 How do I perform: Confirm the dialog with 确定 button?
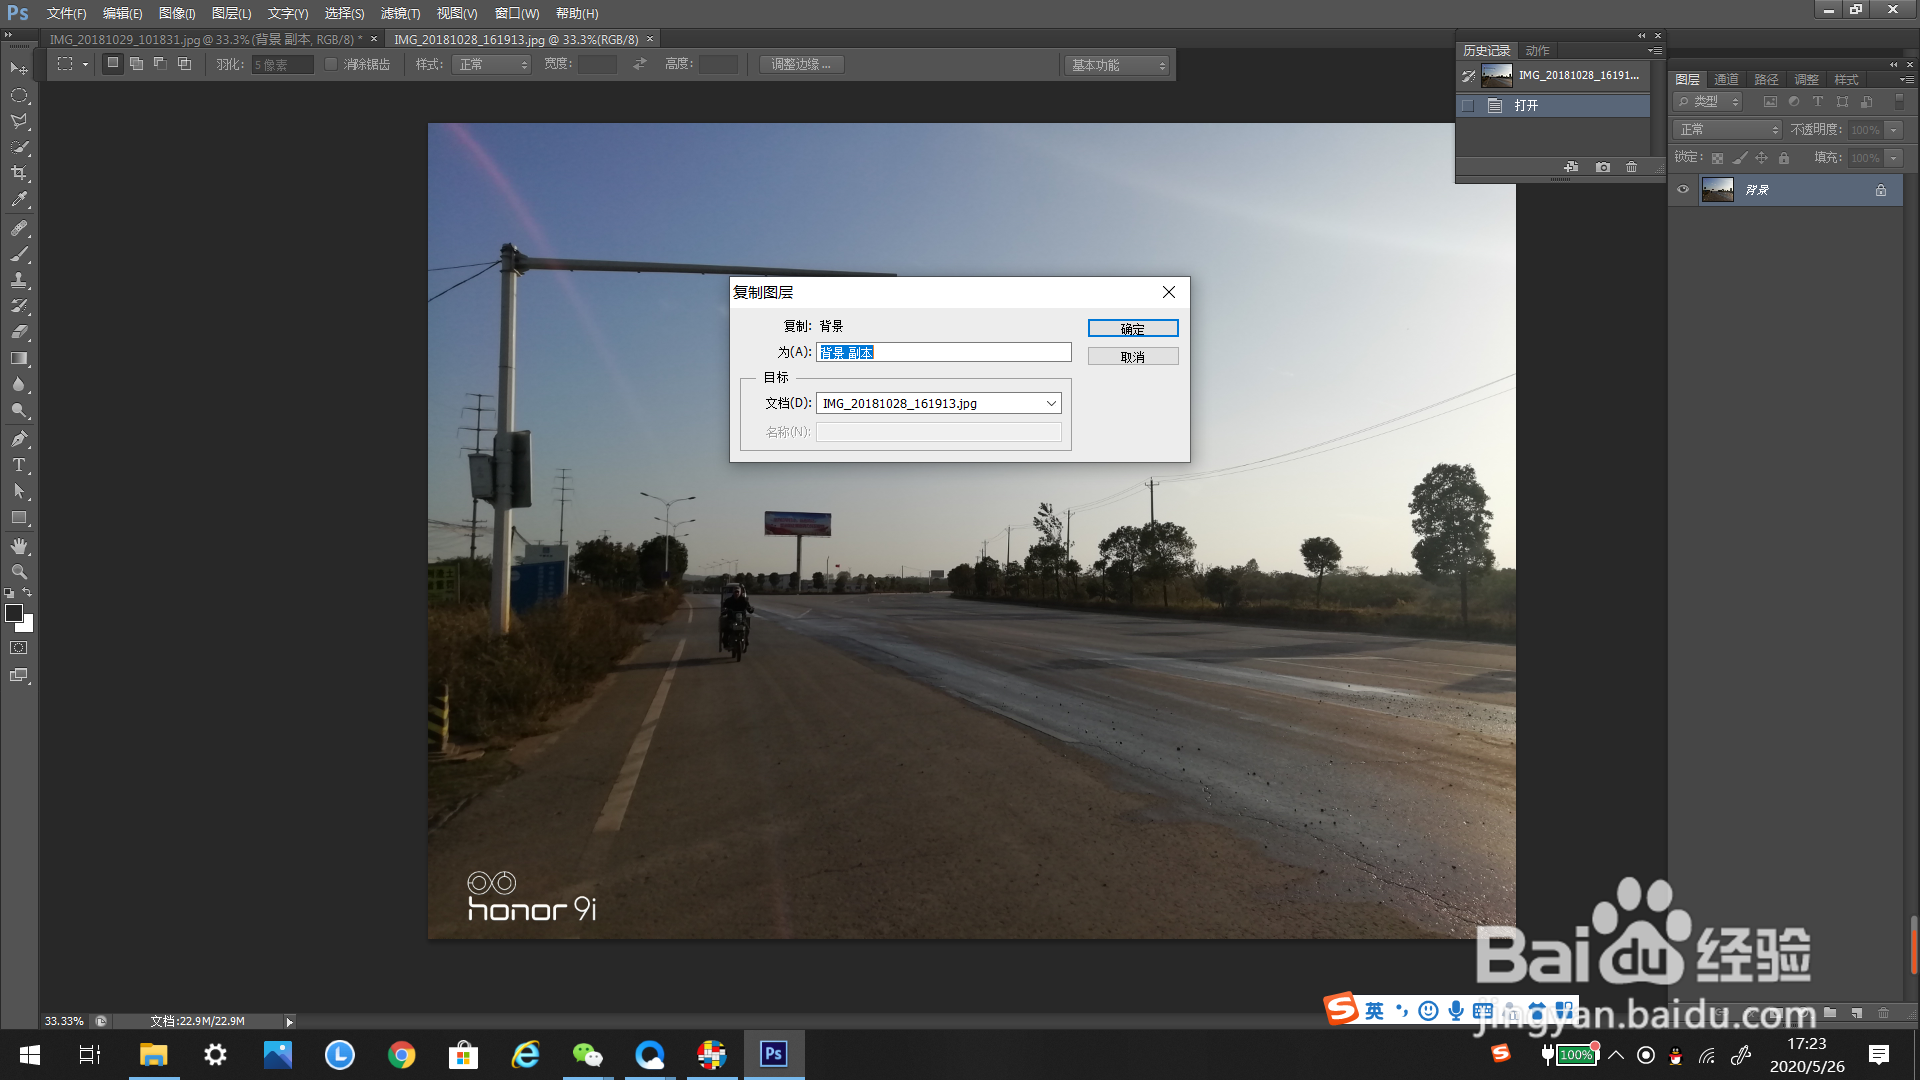click(1132, 328)
